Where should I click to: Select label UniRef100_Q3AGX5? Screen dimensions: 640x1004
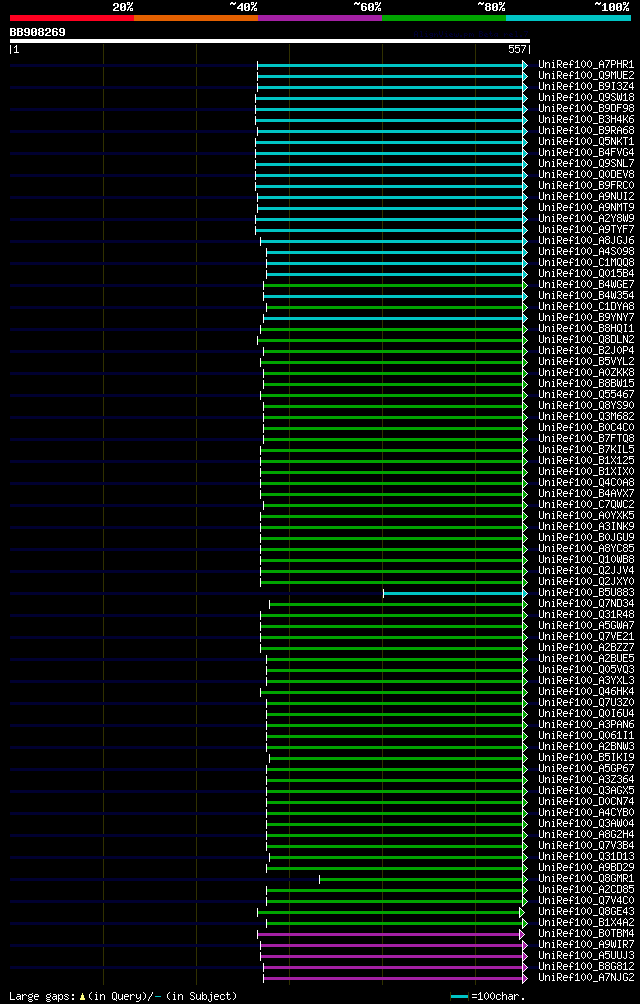coord(586,791)
